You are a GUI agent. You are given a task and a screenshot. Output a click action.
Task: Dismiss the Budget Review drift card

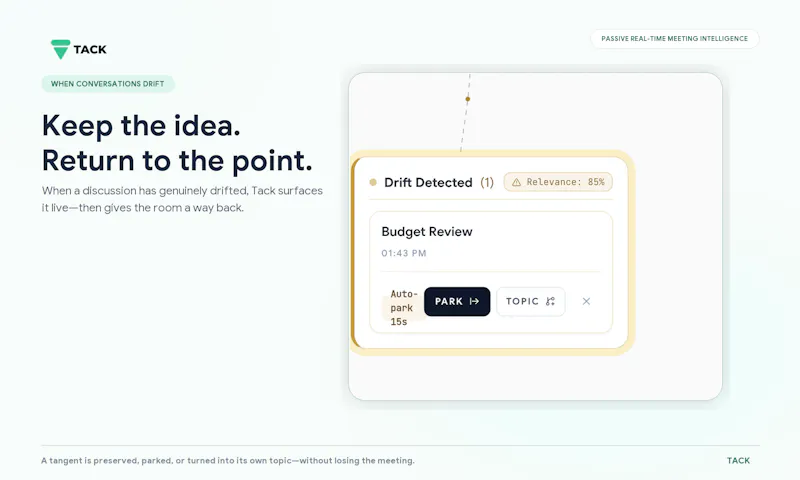coord(586,301)
